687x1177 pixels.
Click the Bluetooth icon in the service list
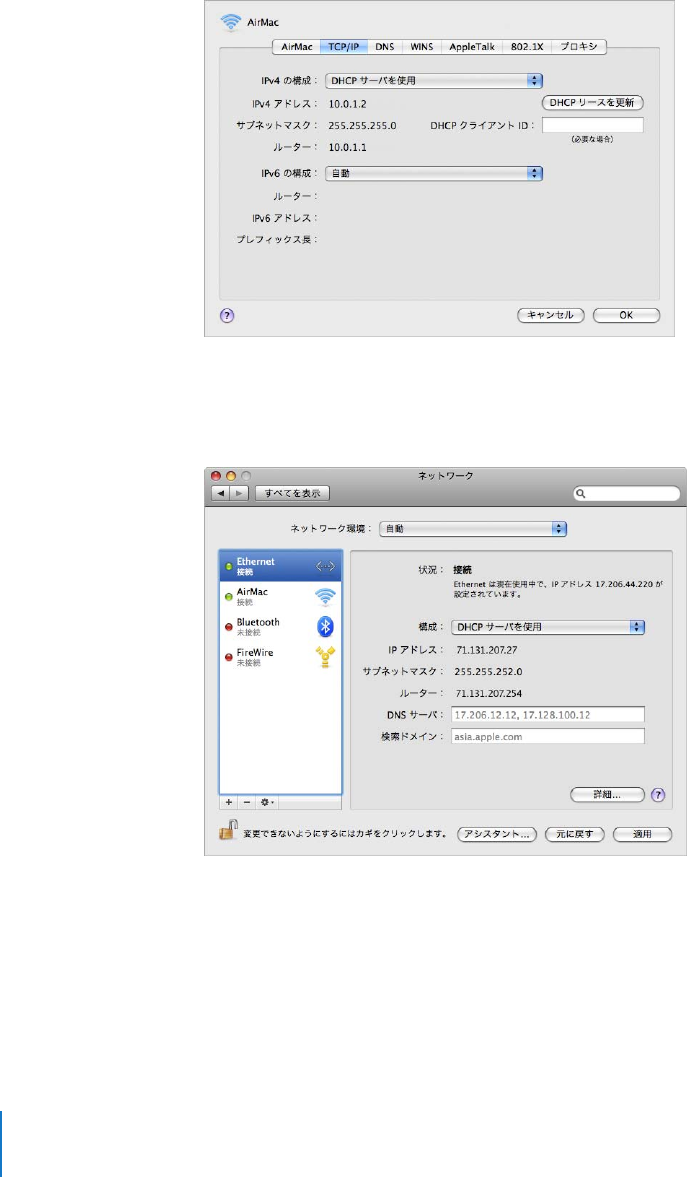click(324, 627)
